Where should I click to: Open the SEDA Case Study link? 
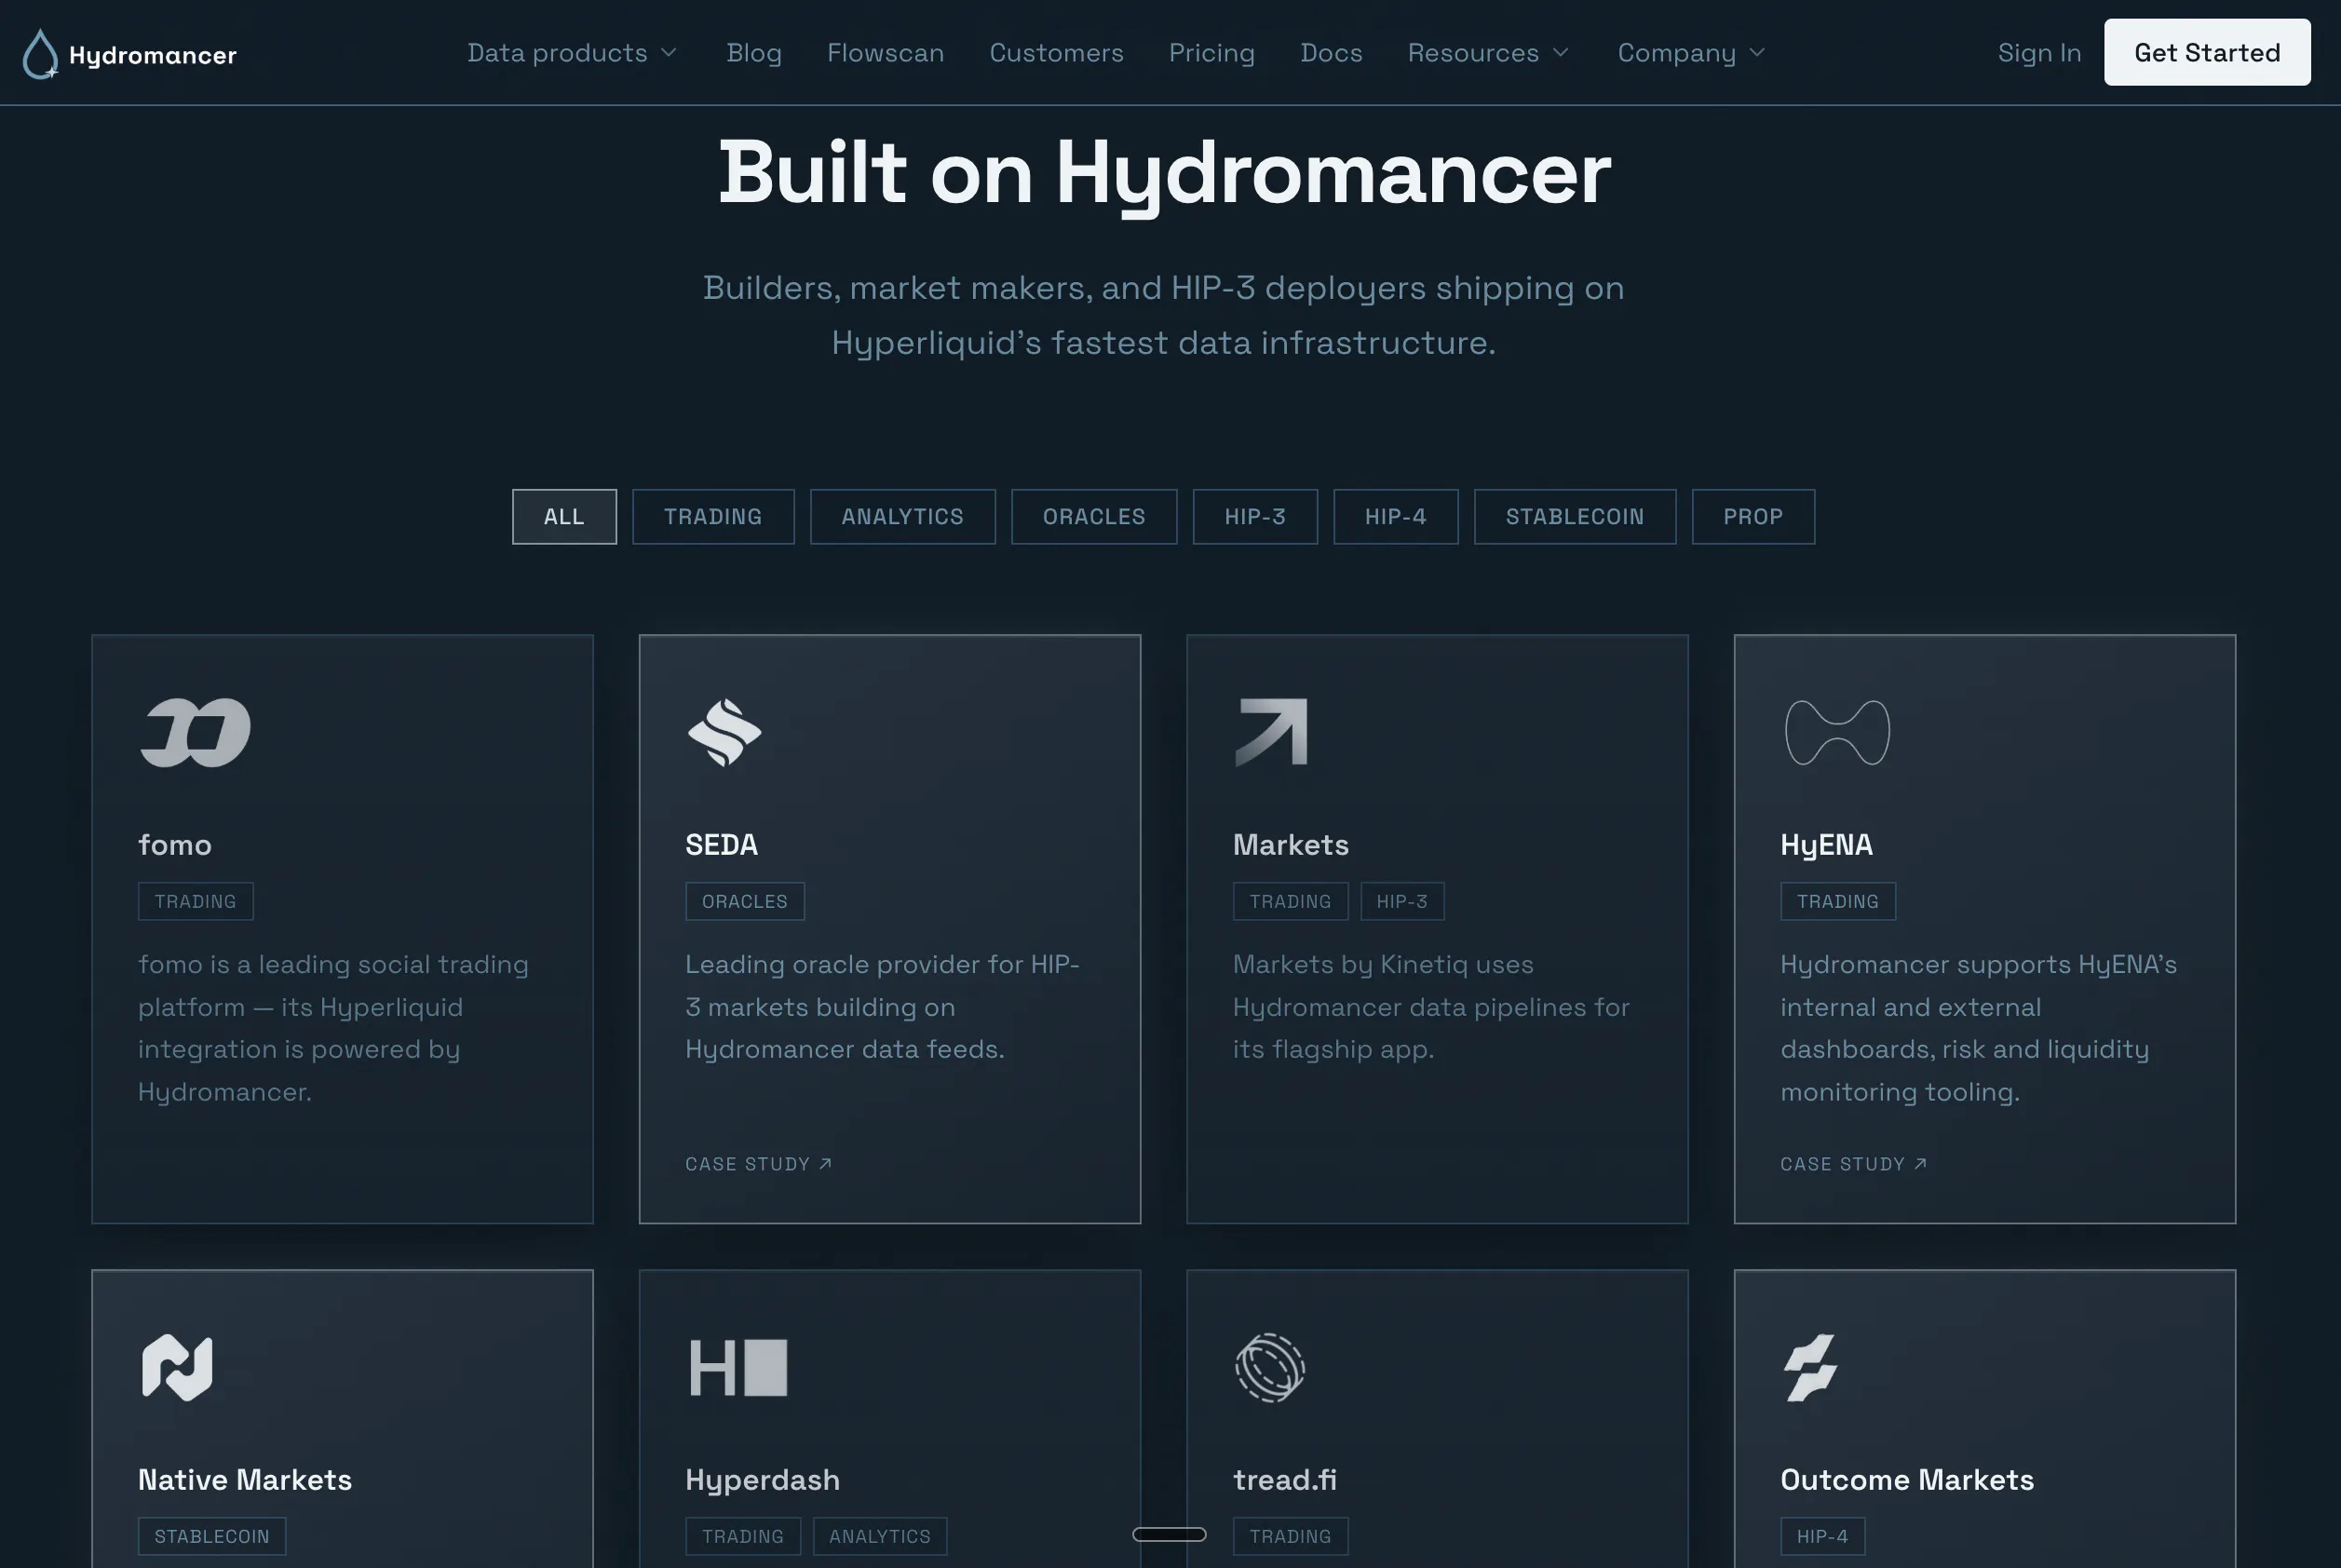[758, 1164]
